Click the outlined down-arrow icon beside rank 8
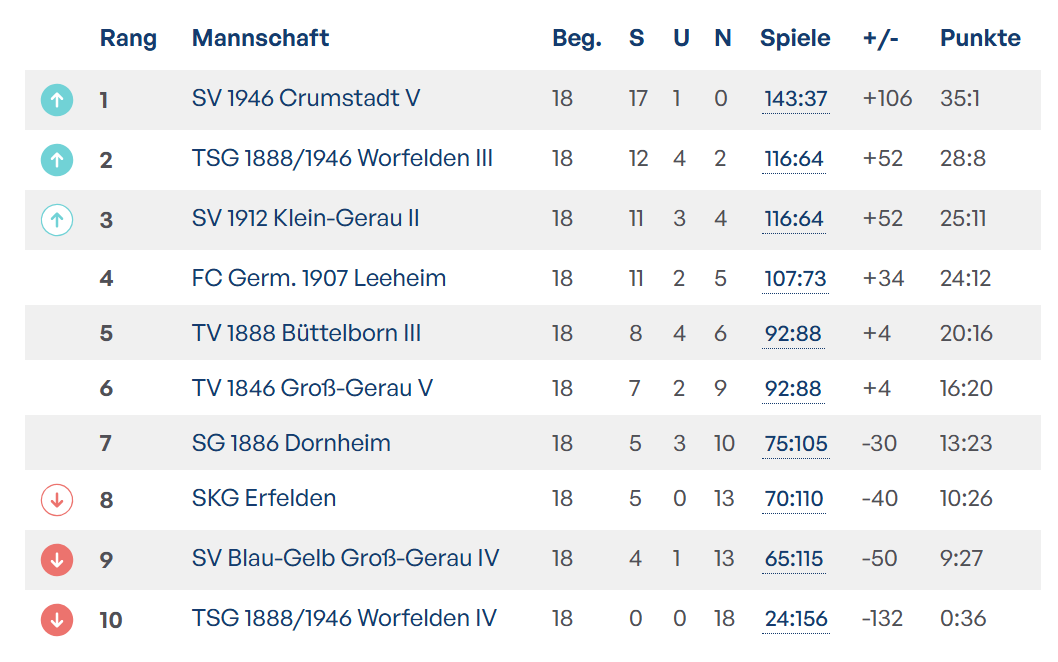 click(57, 499)
